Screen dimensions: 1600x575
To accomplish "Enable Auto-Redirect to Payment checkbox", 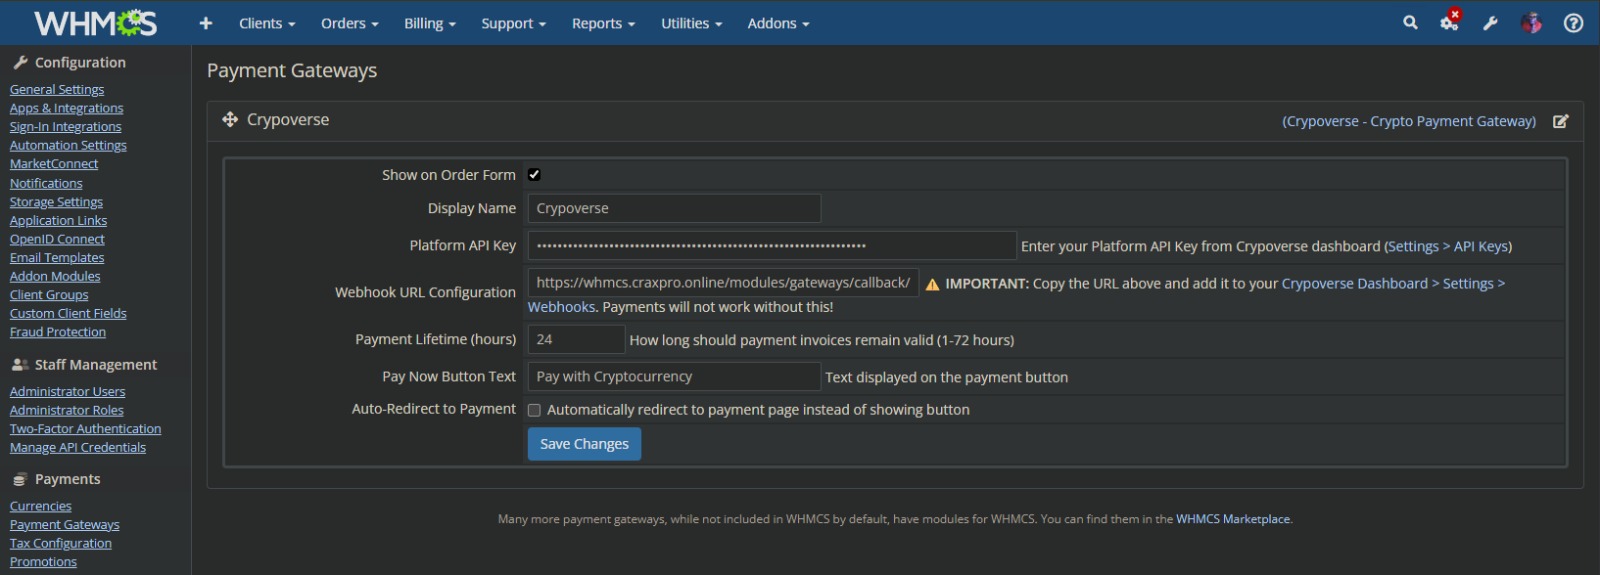I will pyautogui.click(x=534, y=410).
